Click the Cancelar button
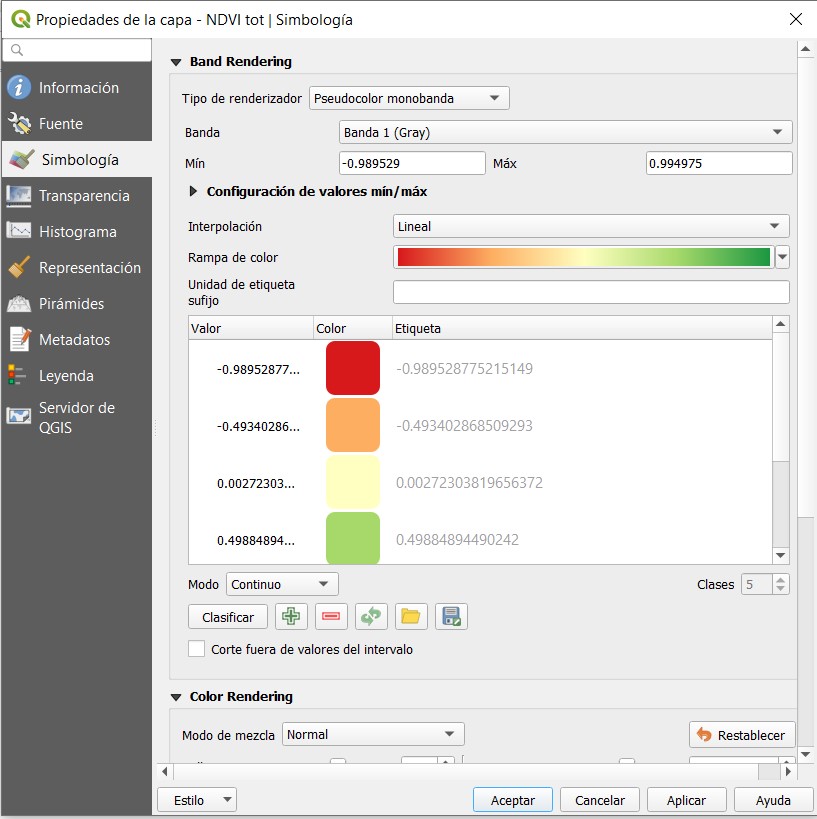The height and width of the screenshot is (819, 817). click(600, 800)
